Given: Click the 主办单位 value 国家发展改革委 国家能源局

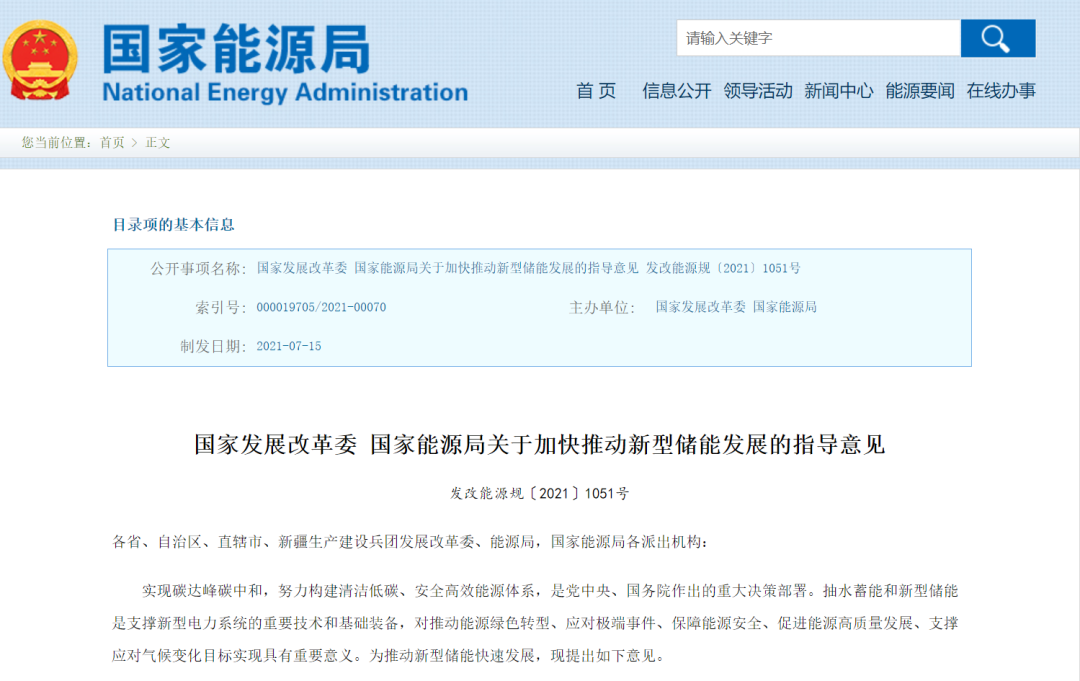Looking at the screenshot, I should coord(736,307).
